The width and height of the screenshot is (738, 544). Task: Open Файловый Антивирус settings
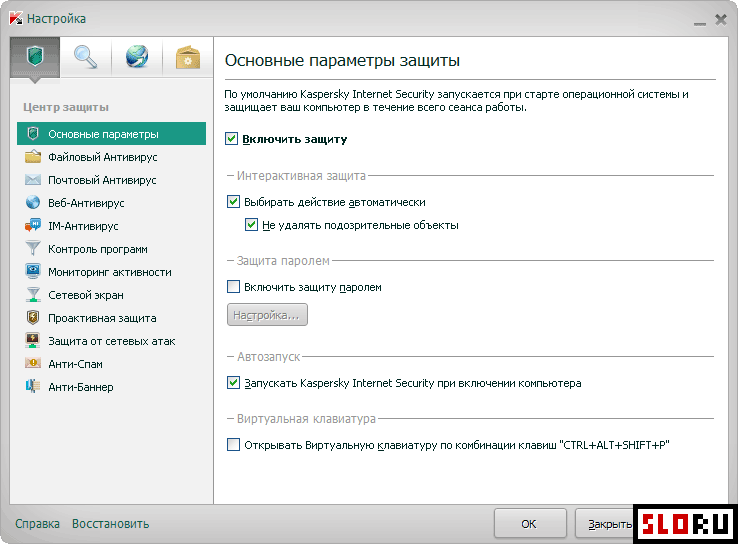pyautogui.click(x=111, y=157)
